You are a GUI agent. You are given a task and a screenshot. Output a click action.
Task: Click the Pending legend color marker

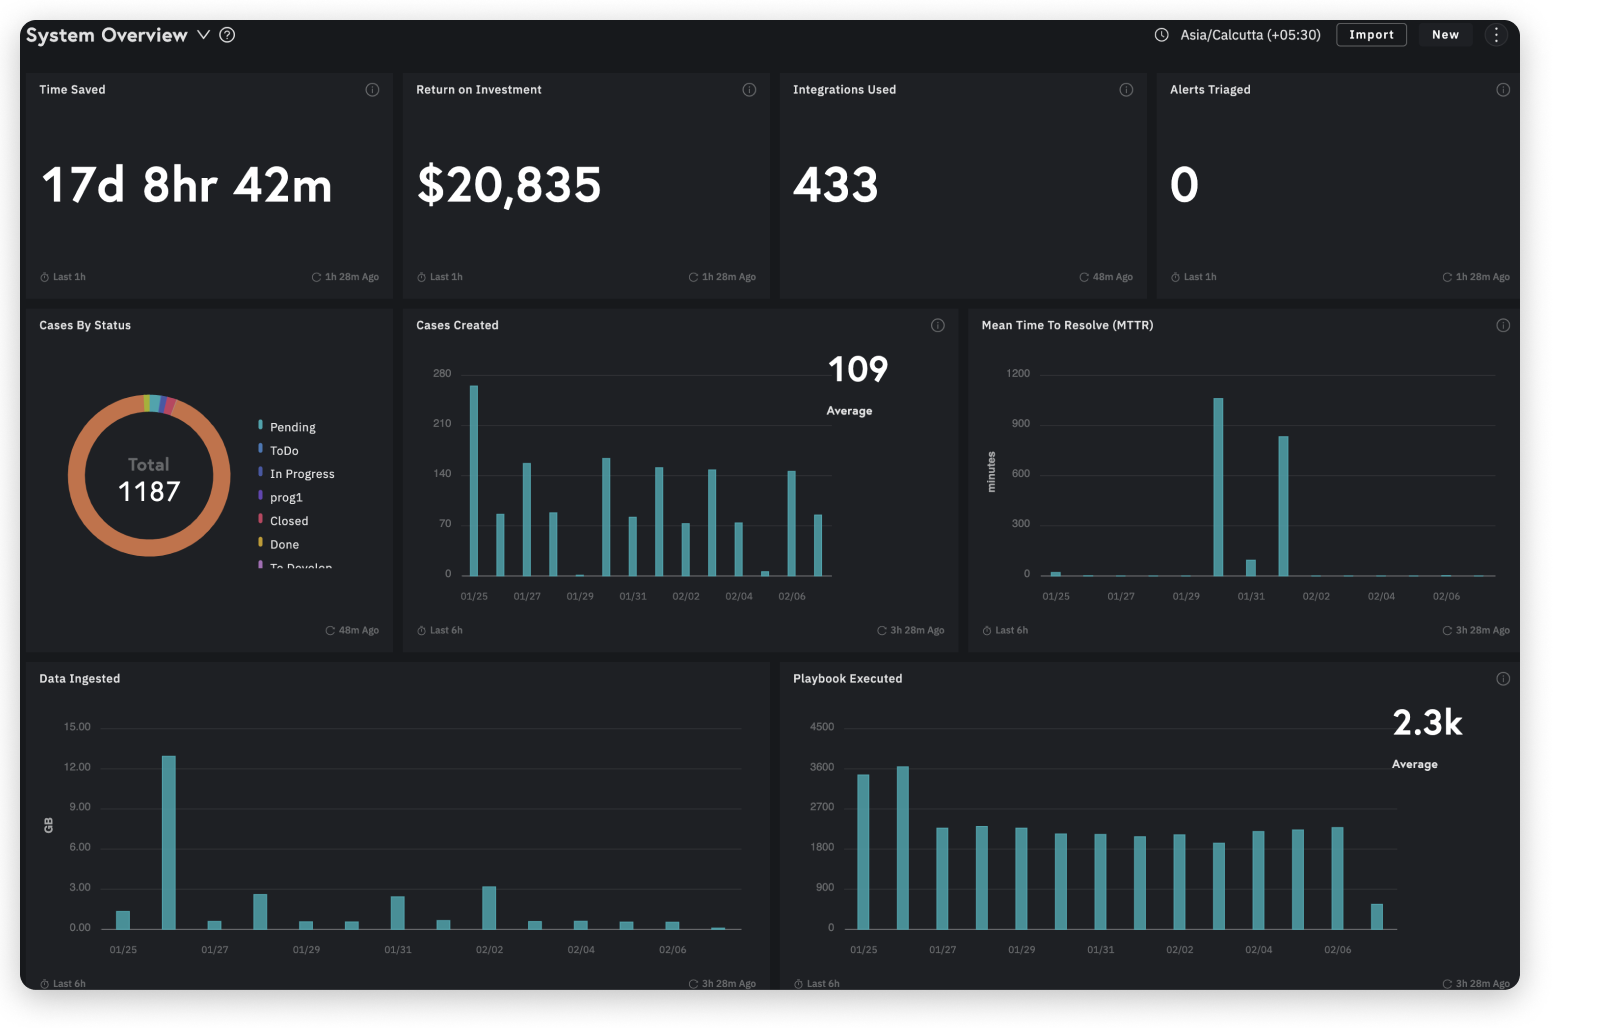[x=261, y=426]
